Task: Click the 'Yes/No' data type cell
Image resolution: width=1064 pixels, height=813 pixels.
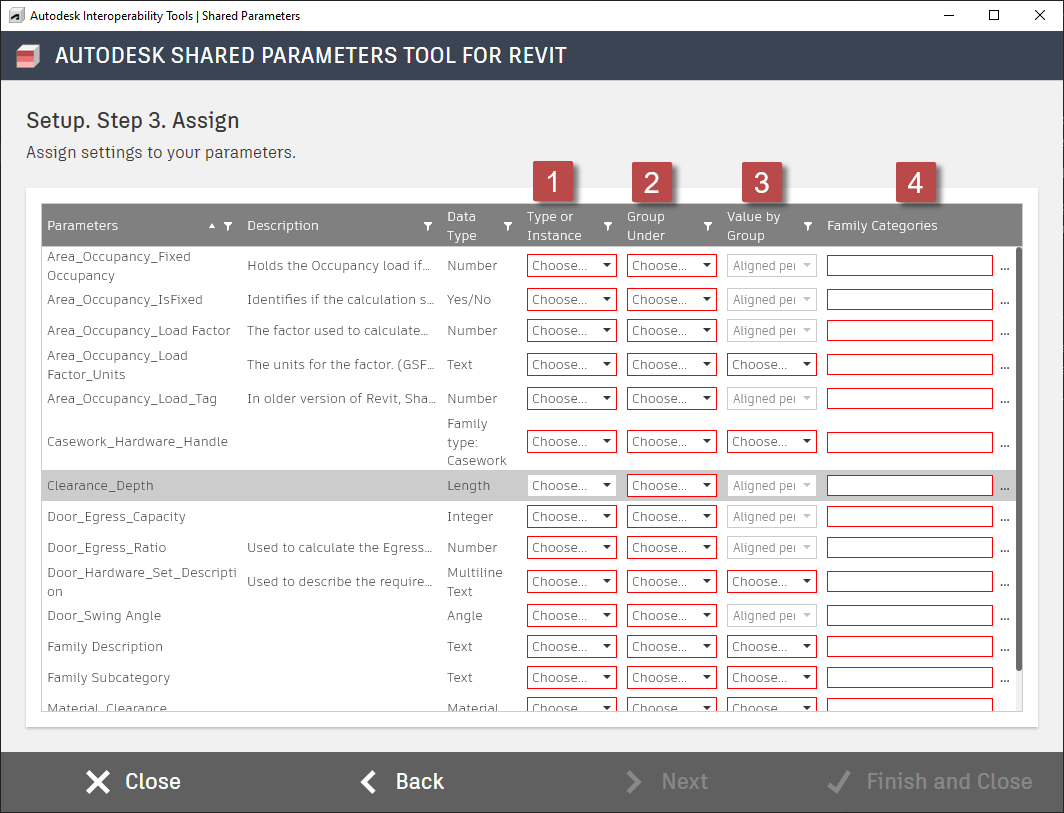Action: pos(469,299)
